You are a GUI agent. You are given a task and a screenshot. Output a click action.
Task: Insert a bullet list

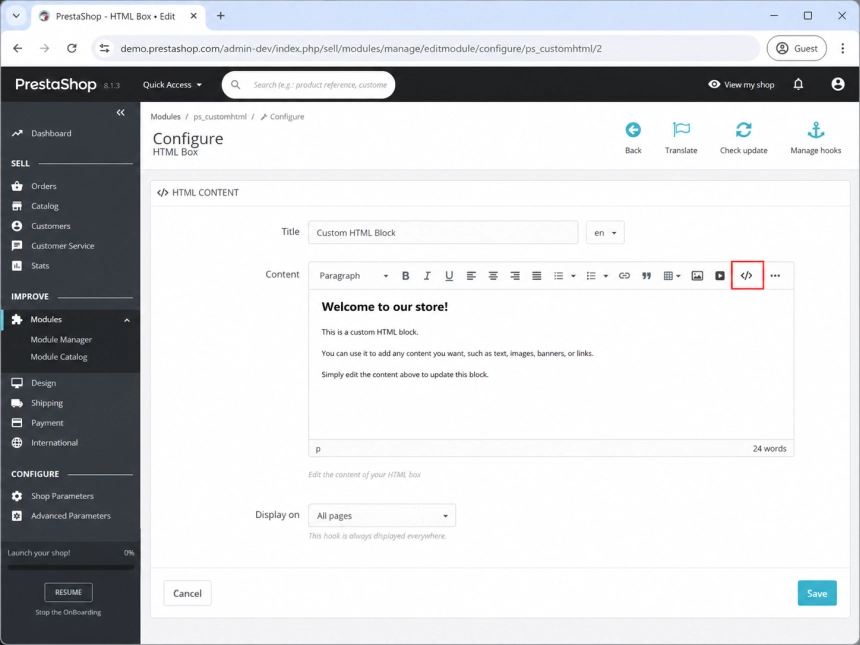click(x=558, y=275)
